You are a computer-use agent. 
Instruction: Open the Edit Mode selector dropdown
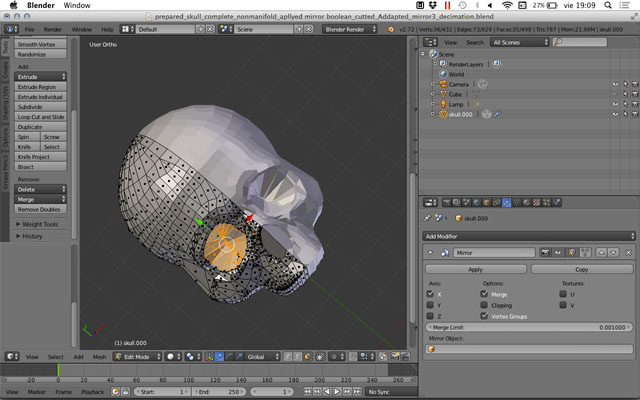tap(138, 357)
